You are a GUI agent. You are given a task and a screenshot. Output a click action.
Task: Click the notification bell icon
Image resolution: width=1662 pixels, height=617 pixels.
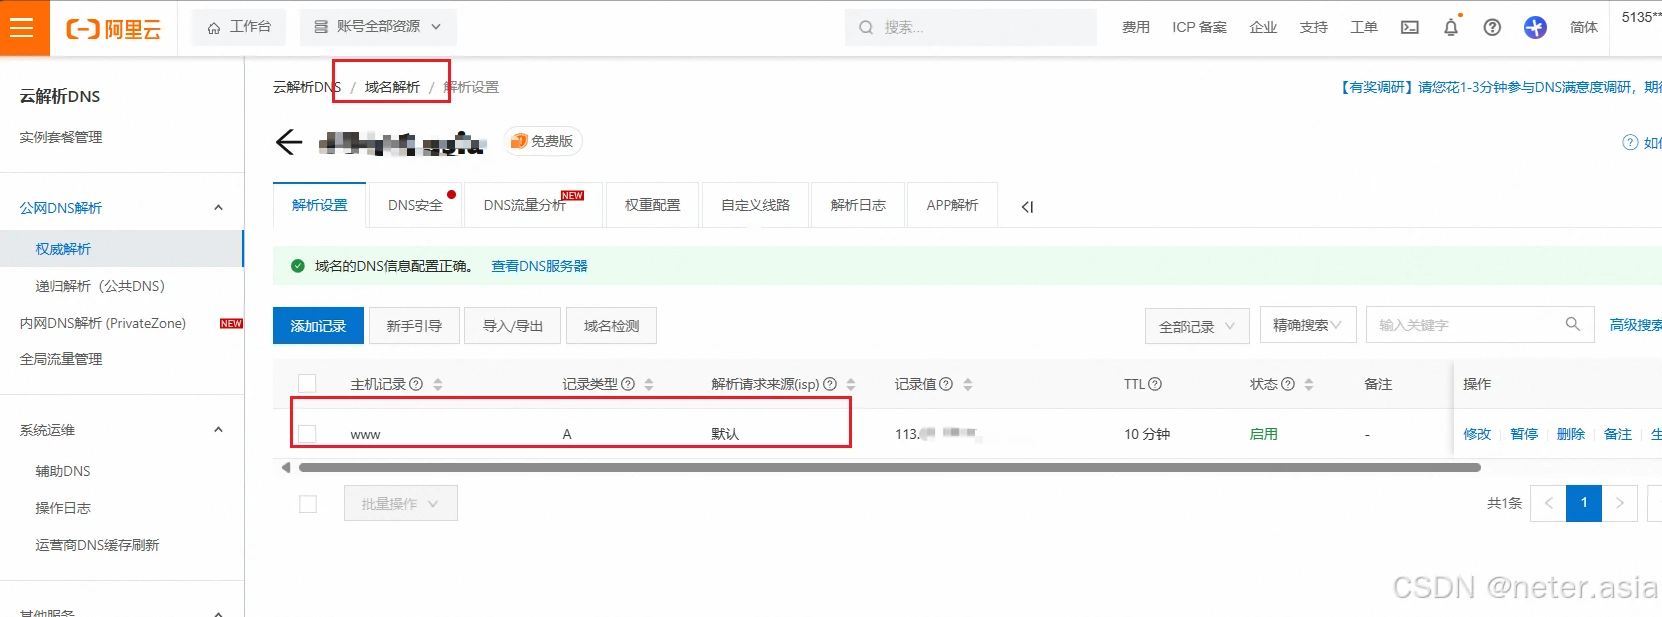(x=1450, y=27)
